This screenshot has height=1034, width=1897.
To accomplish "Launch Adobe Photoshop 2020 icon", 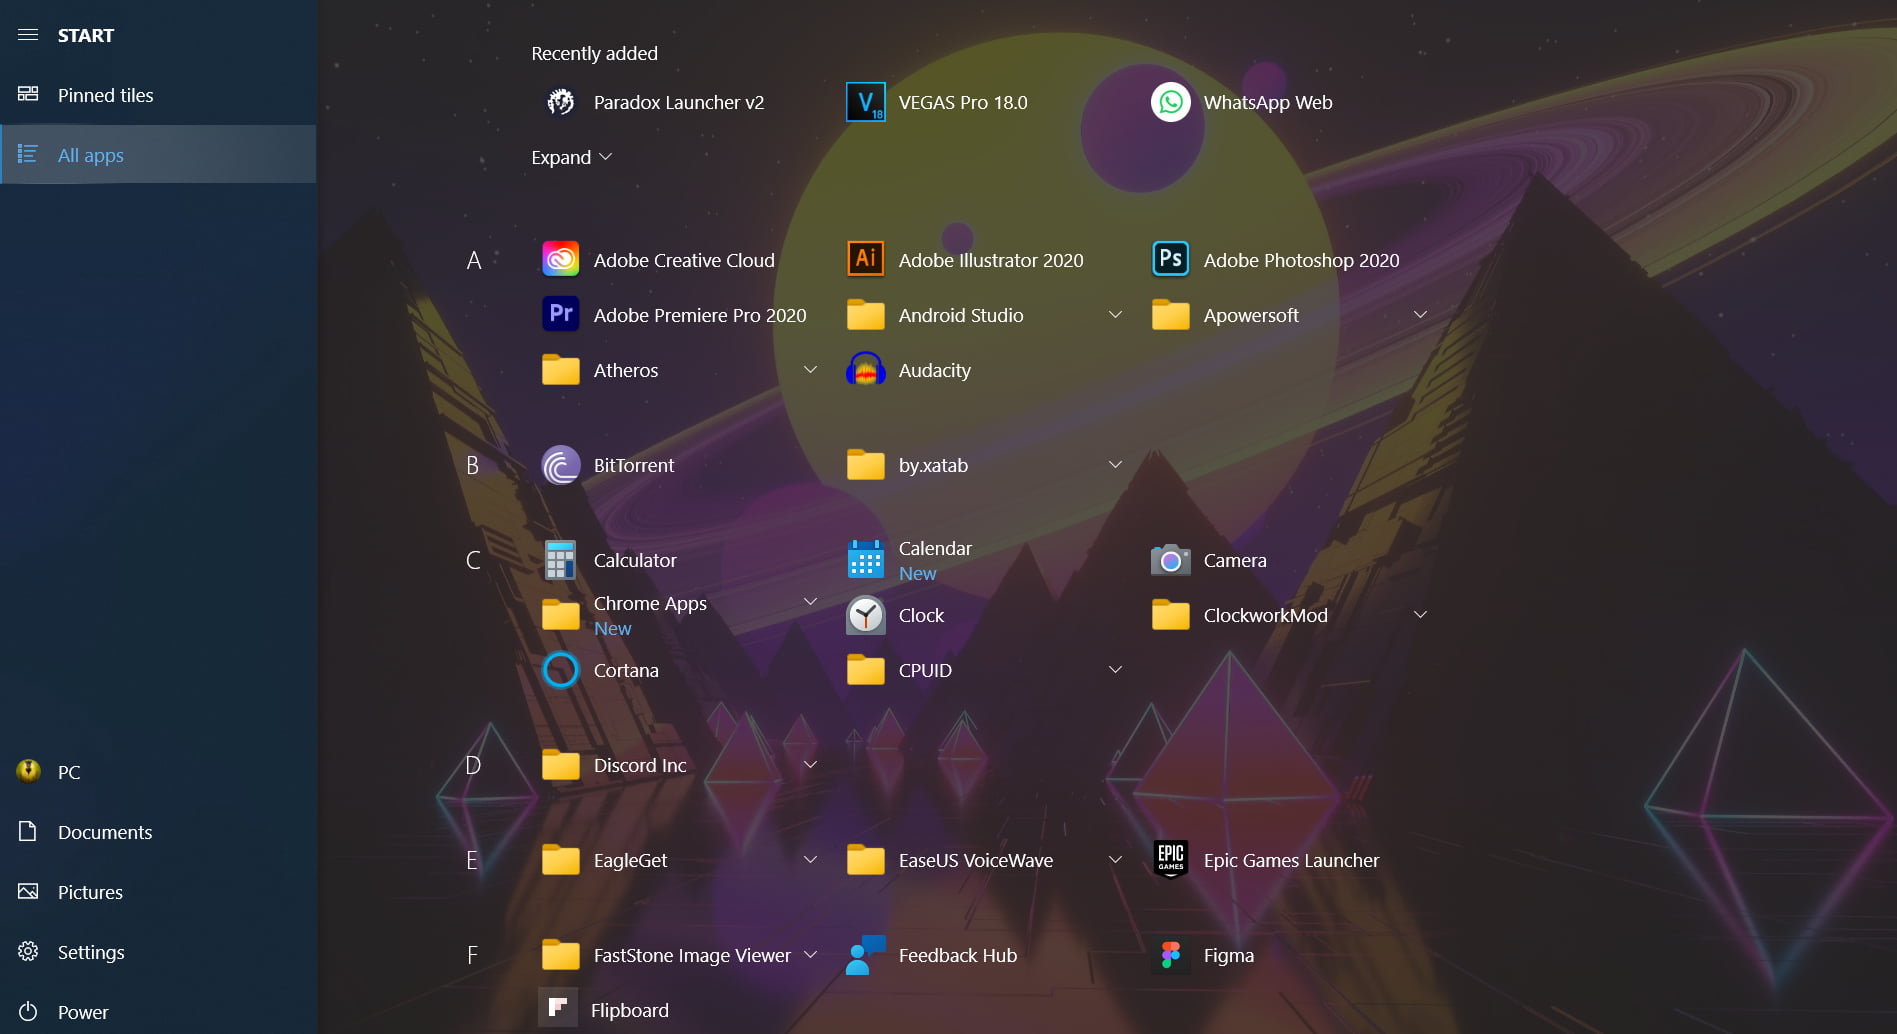I will pos(1171,260).
